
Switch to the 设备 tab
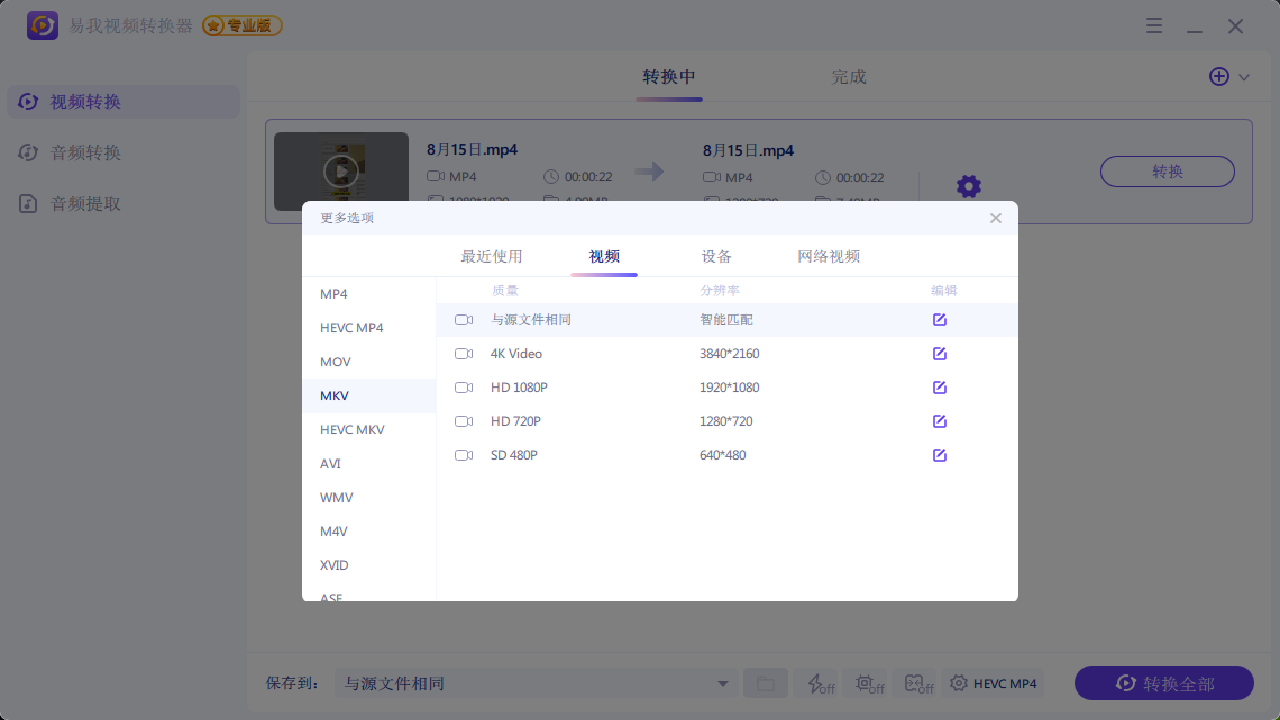(x=716, y=257)
